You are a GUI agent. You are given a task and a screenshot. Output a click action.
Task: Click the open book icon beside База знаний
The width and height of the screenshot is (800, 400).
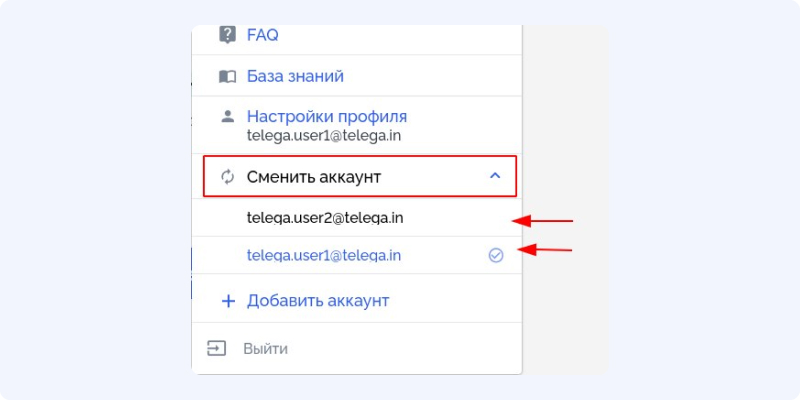(x=228, y=77)
